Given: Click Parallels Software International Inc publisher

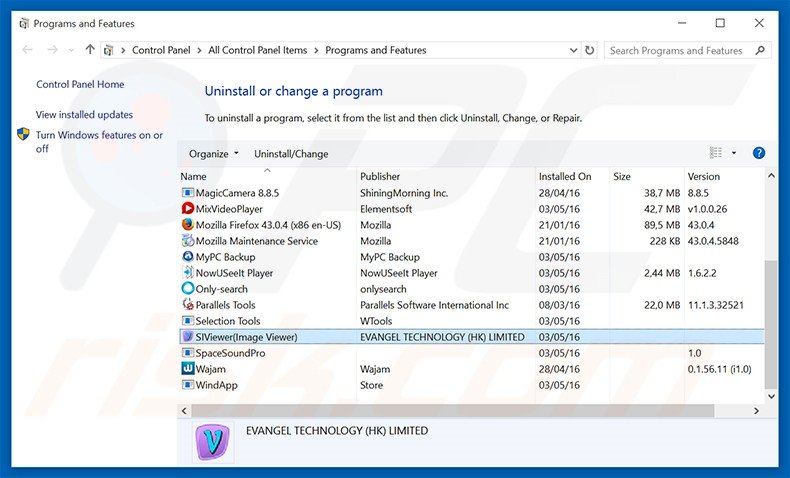Looking at the screenshot, I should coord(434,305).
